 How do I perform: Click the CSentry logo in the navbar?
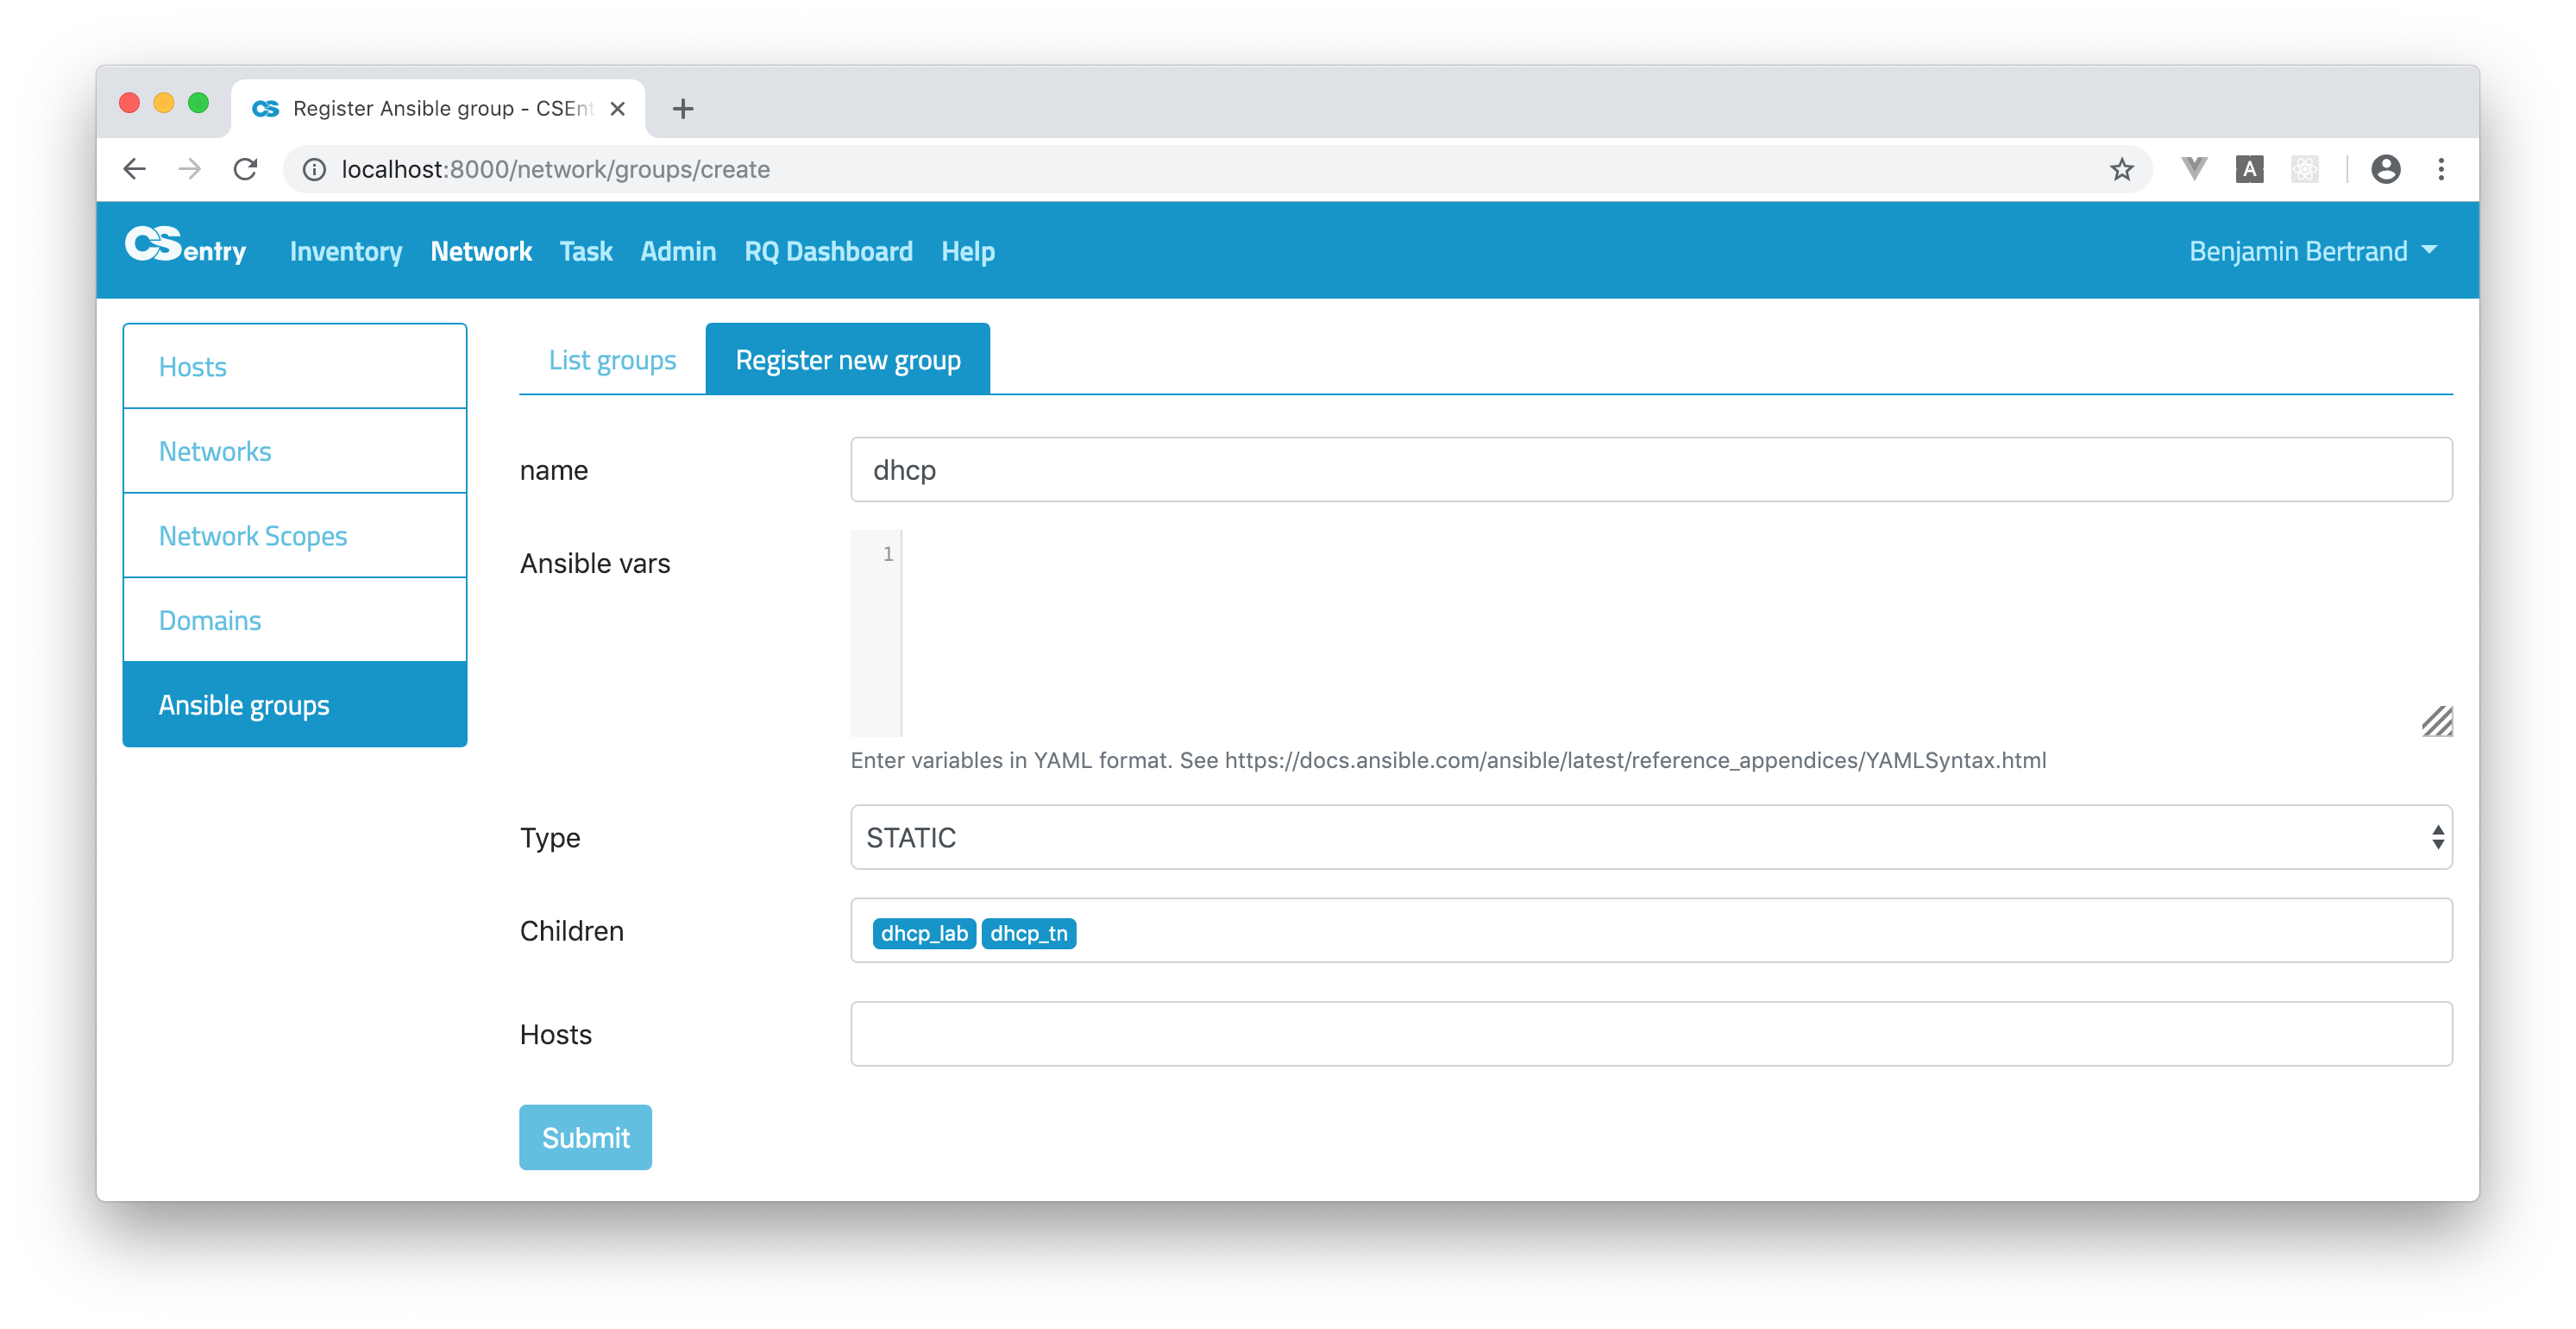186,249
